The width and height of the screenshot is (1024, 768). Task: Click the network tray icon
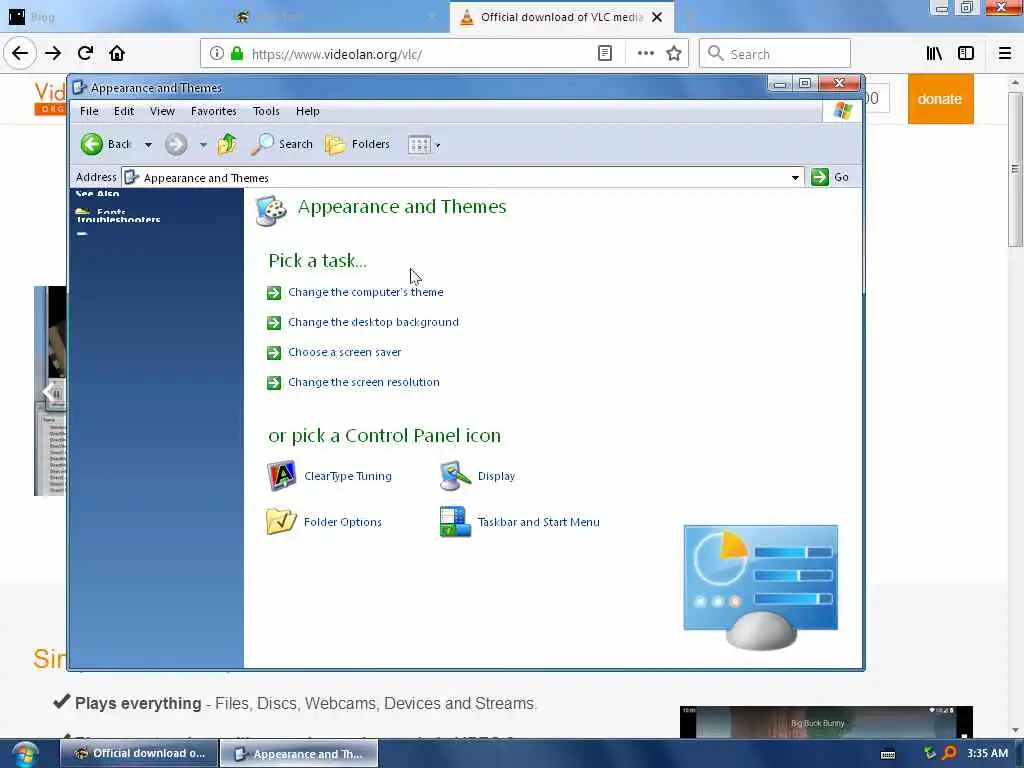click(929, 753)
